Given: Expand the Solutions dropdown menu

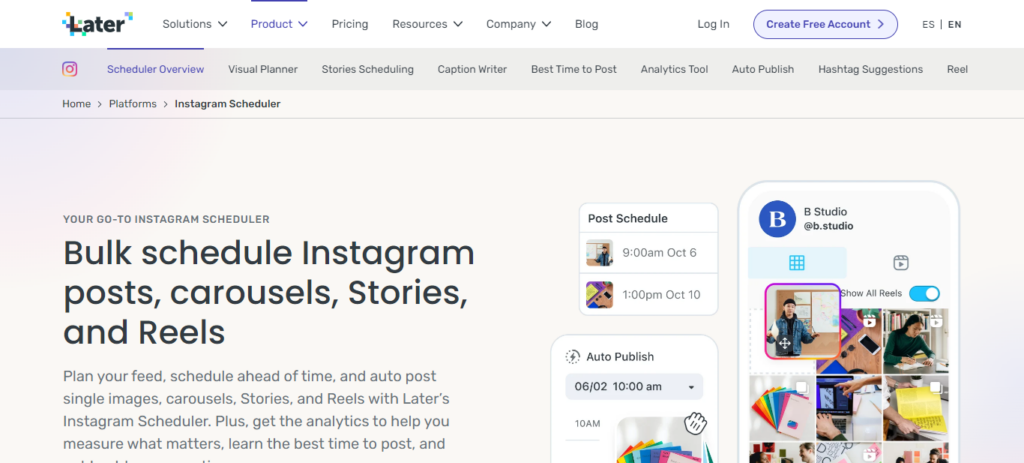Looking at the screenshot, I should 195,24.
